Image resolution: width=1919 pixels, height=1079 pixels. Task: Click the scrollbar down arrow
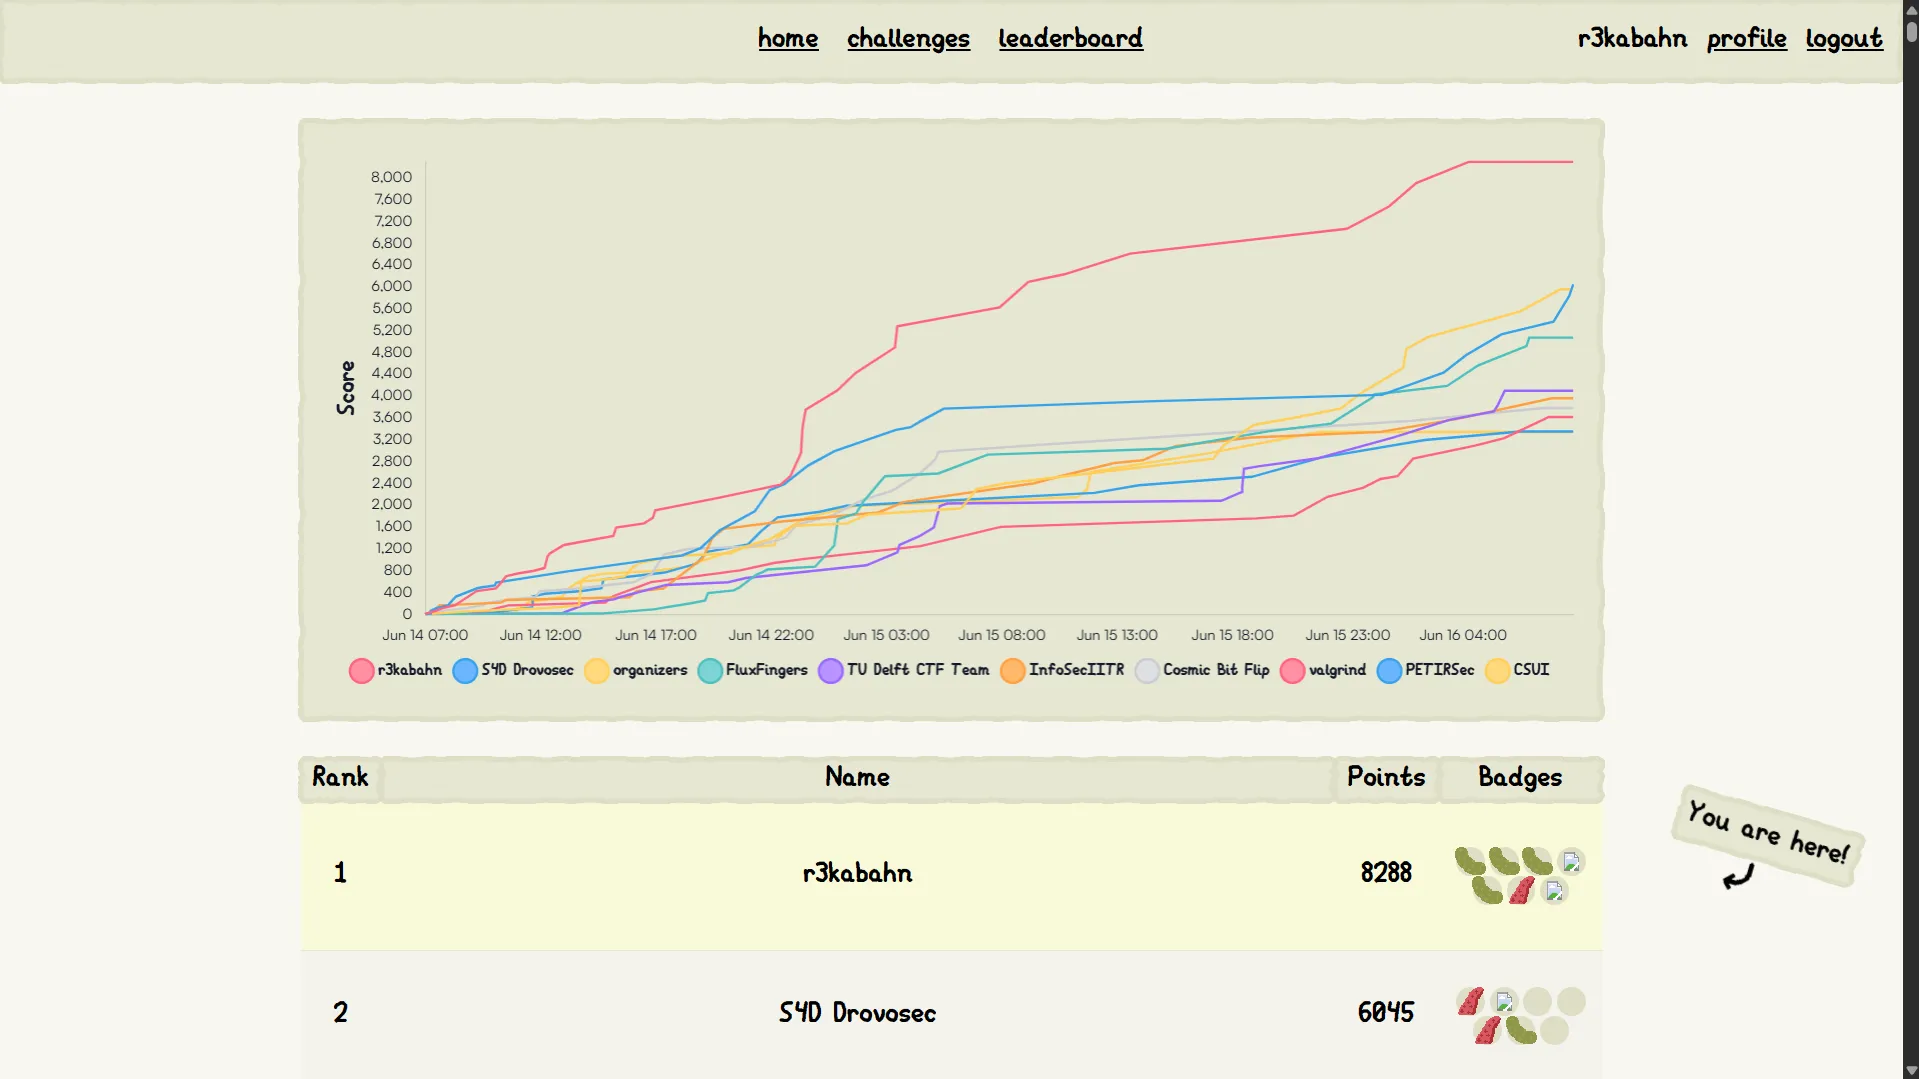(1911, 1070)
